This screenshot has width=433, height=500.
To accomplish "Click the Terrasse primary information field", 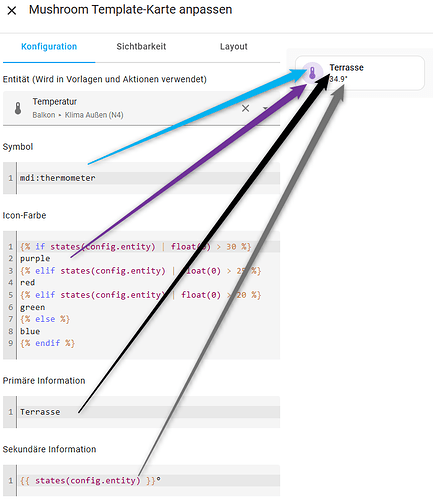I will point(148,412).
